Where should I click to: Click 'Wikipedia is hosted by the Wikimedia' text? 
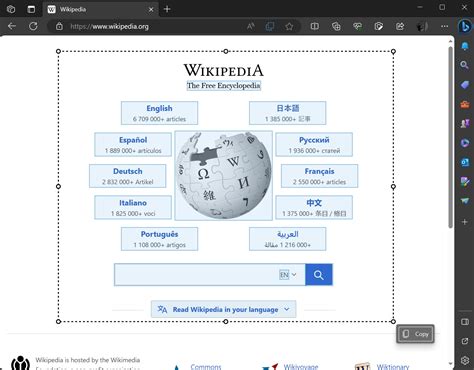(x=88, y=360)
